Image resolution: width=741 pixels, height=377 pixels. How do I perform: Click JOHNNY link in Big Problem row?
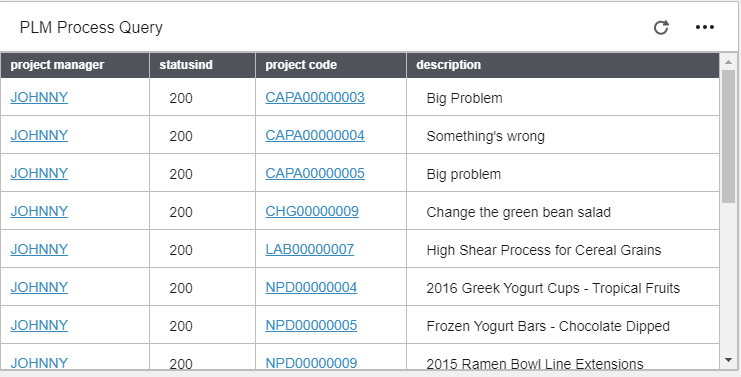click(x=39, y=97)
